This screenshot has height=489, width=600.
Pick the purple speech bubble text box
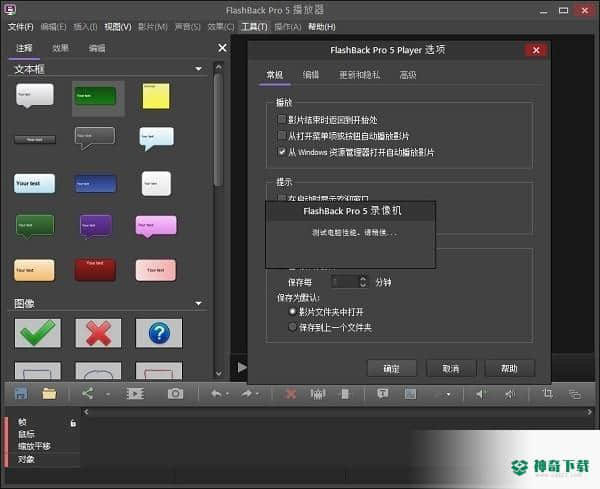coord(96,226)
